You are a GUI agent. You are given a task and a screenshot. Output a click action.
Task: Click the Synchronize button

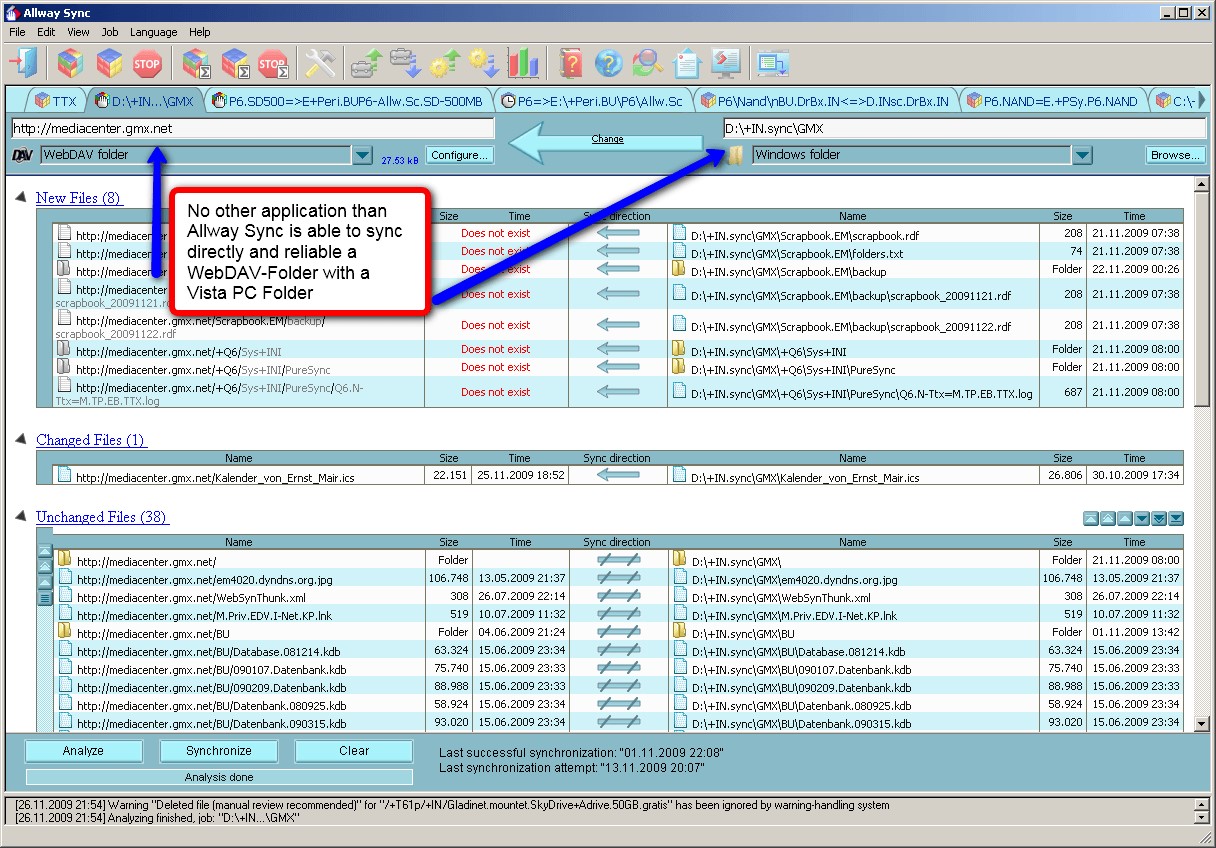coord(219,751)
